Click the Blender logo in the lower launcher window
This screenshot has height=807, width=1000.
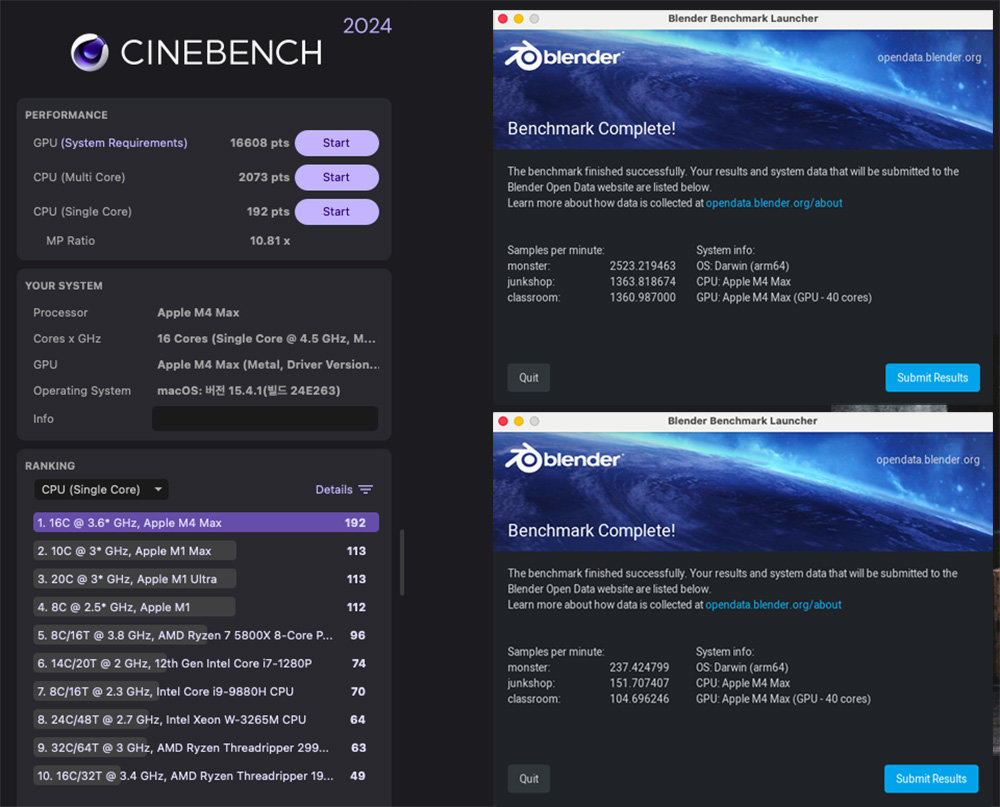564,459
